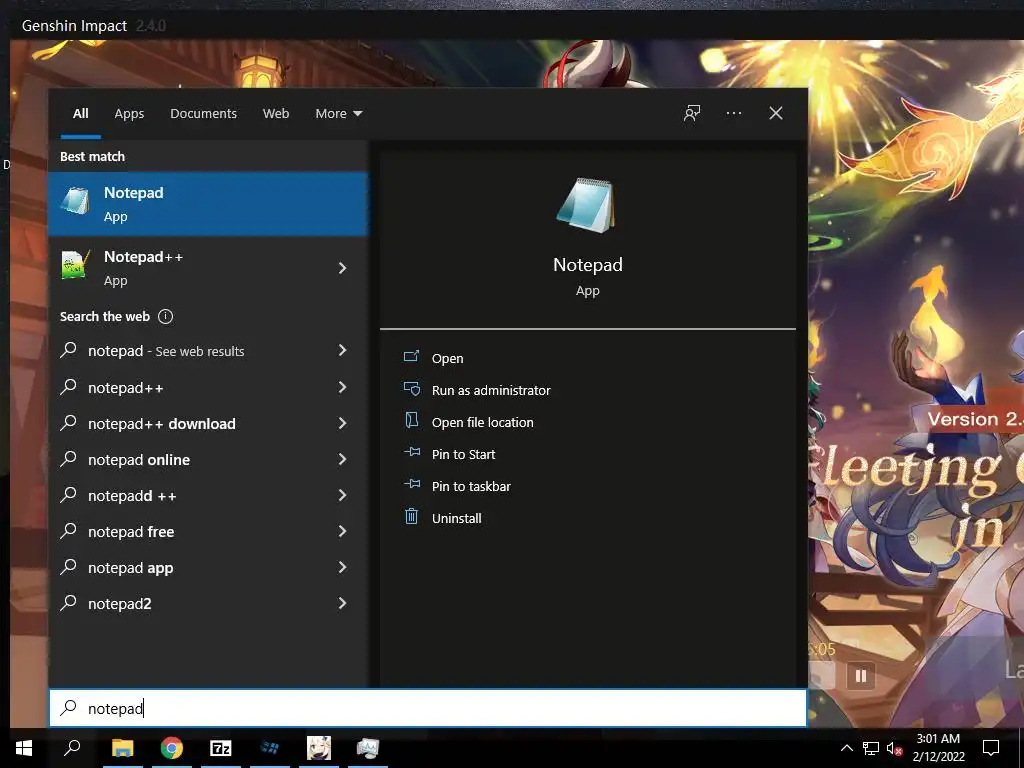Click the Notepad++ icon in results
This screenshot has width=1024, height=768.
(x=76, y=264)
